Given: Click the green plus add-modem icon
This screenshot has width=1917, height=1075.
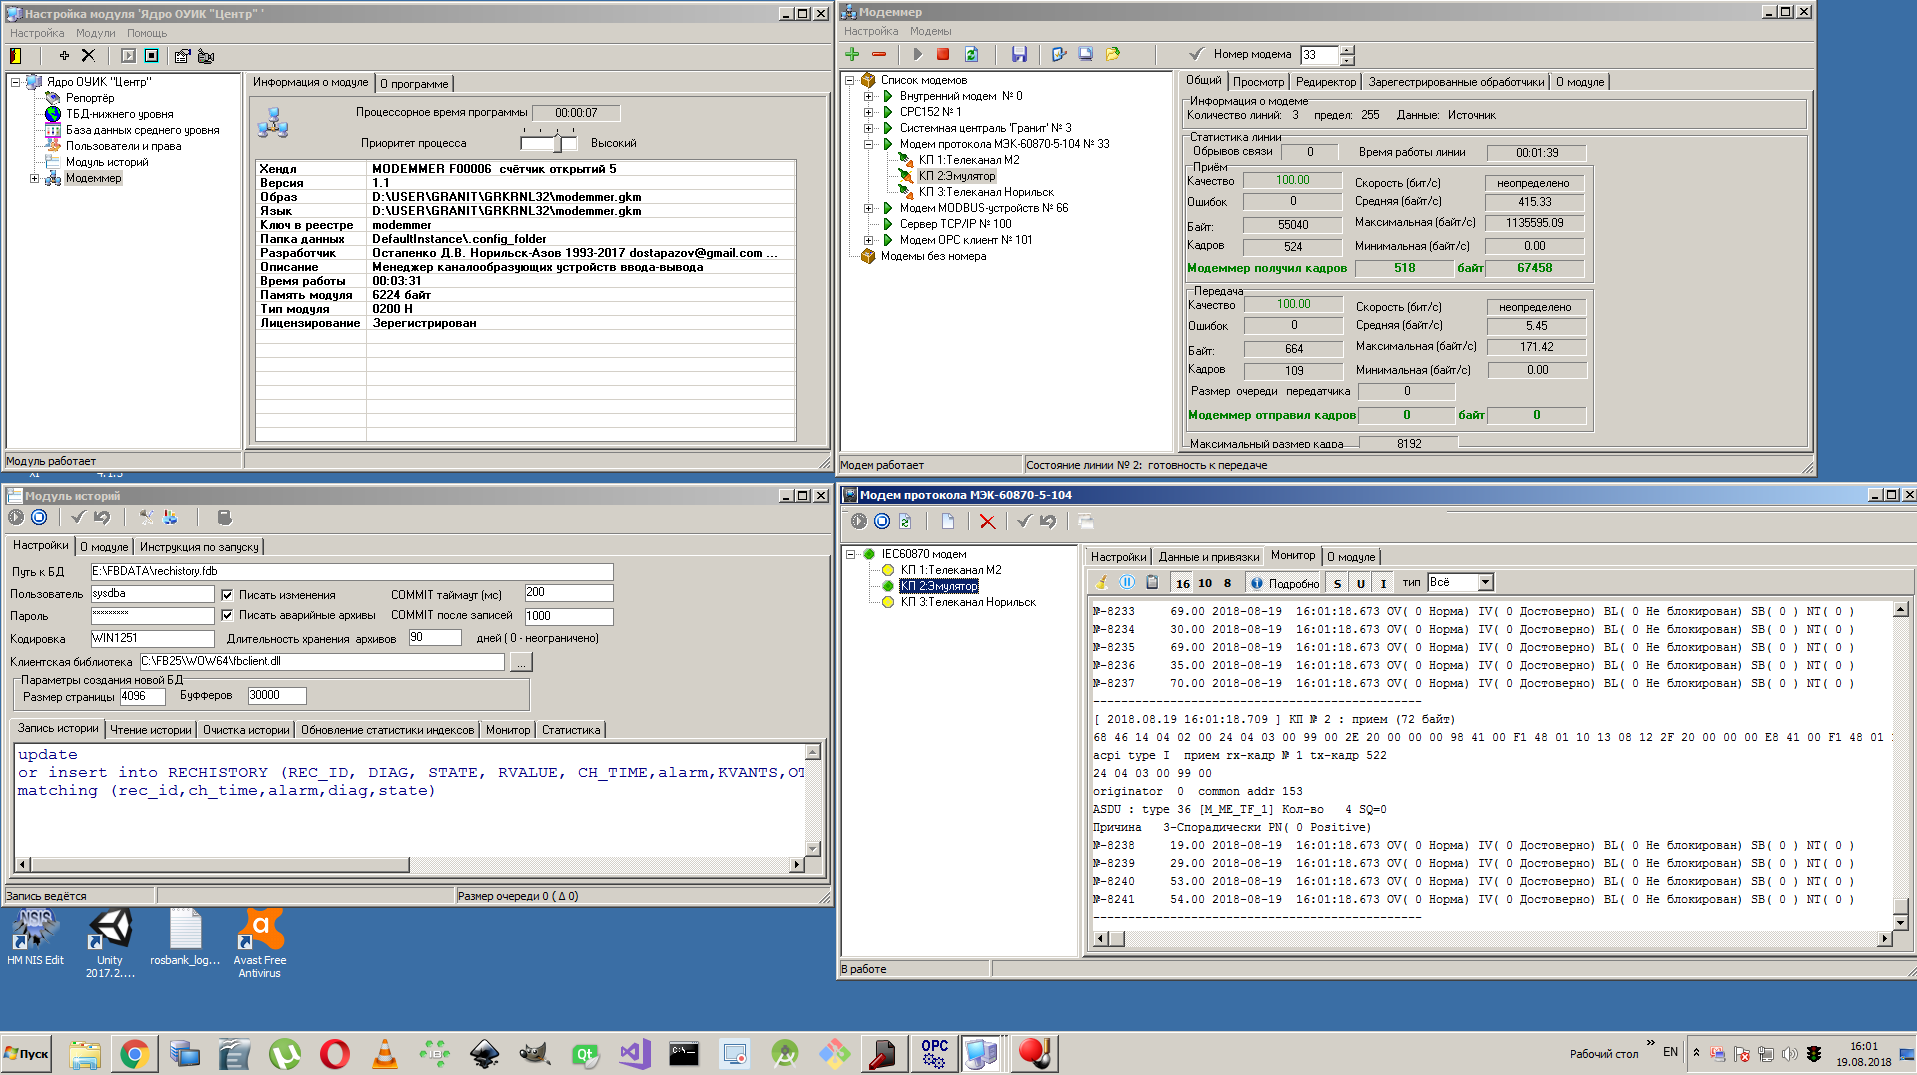Looking at the screenshot, I should (x=852, y=54).
